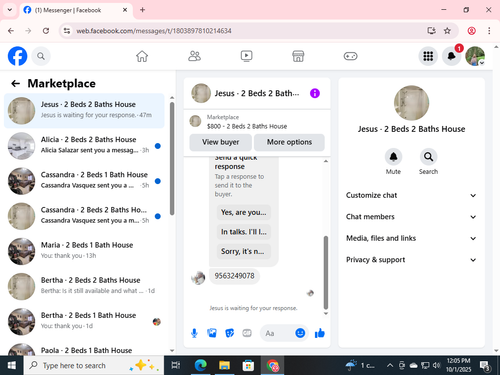Open the account profile picture menu
This screenshot has width=500, height=375.
pos(475,56)
